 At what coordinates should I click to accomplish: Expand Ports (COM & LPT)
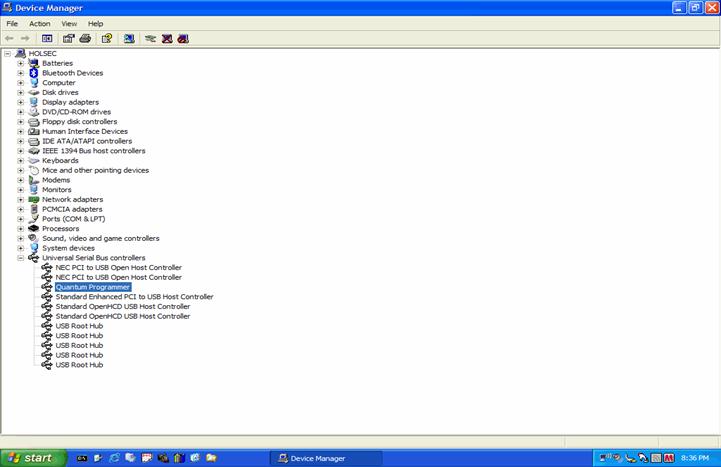20,219
